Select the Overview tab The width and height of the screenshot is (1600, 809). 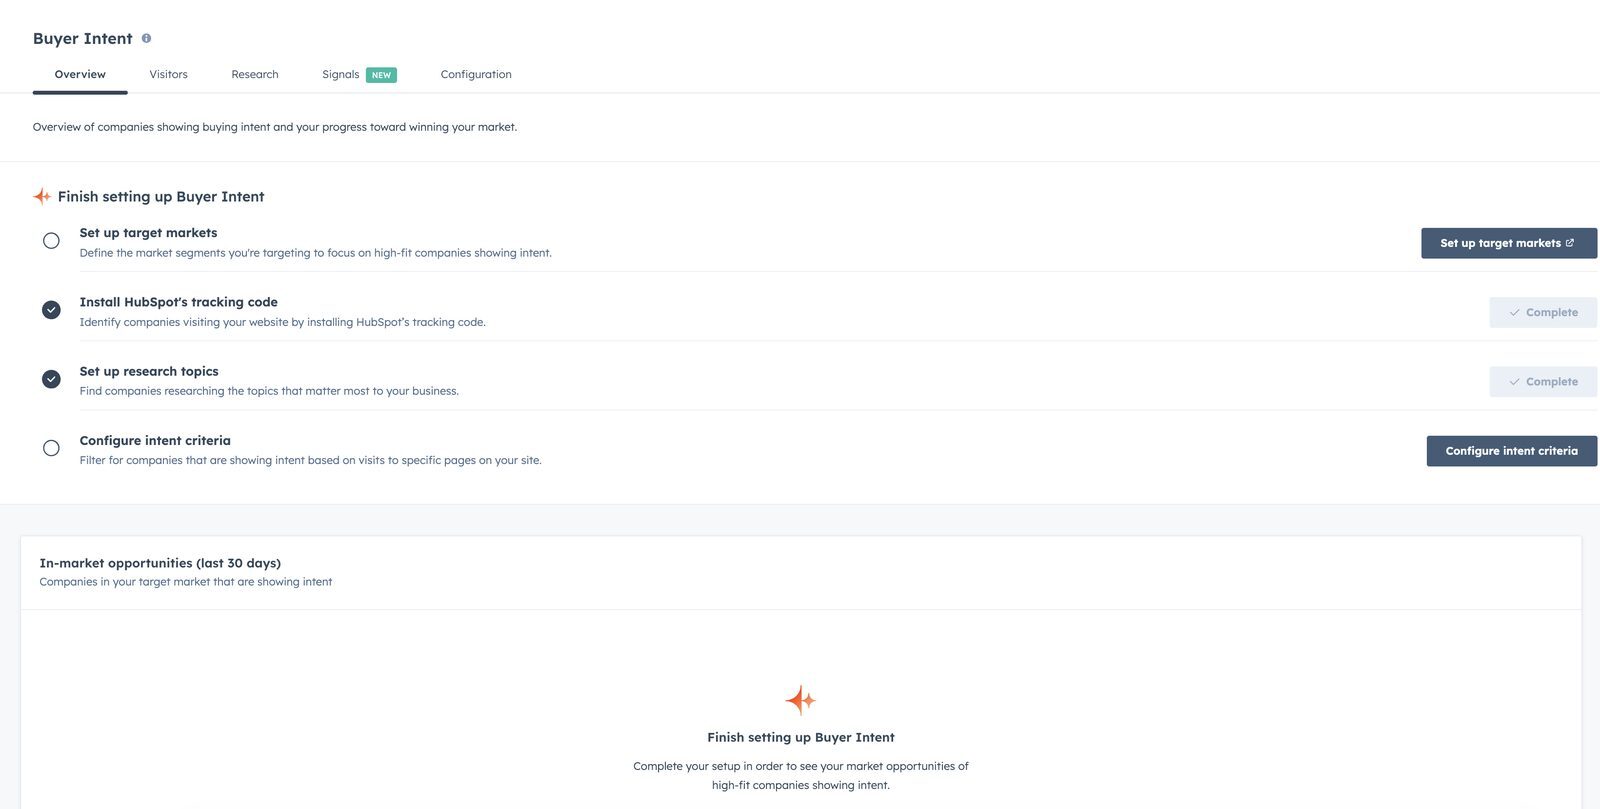pyautogui.click(x=80, y=74)
